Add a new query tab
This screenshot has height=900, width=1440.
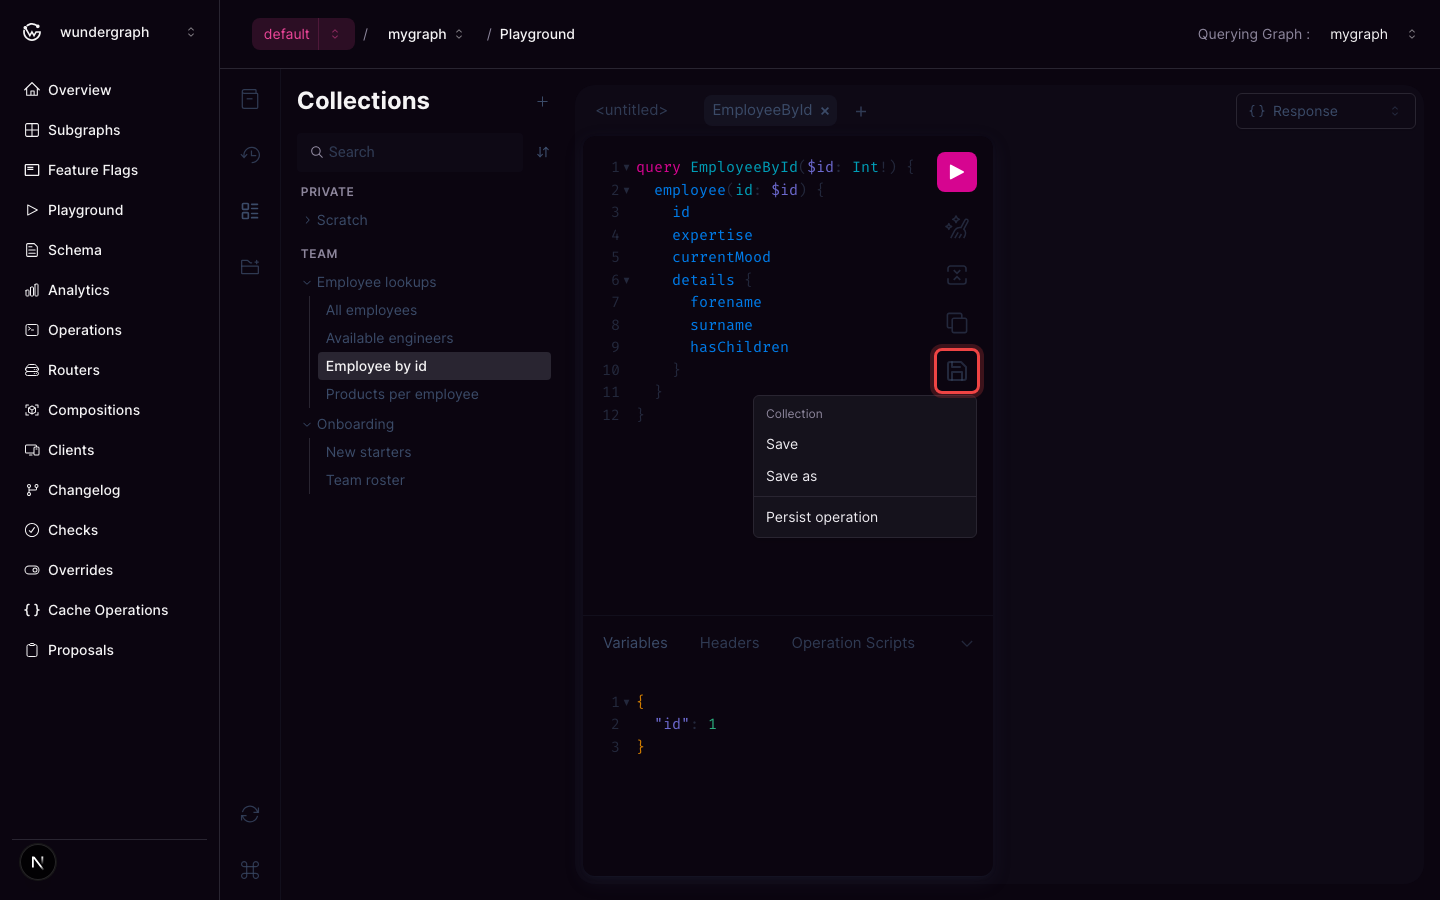pyautogui.click(x=861, y=111)
